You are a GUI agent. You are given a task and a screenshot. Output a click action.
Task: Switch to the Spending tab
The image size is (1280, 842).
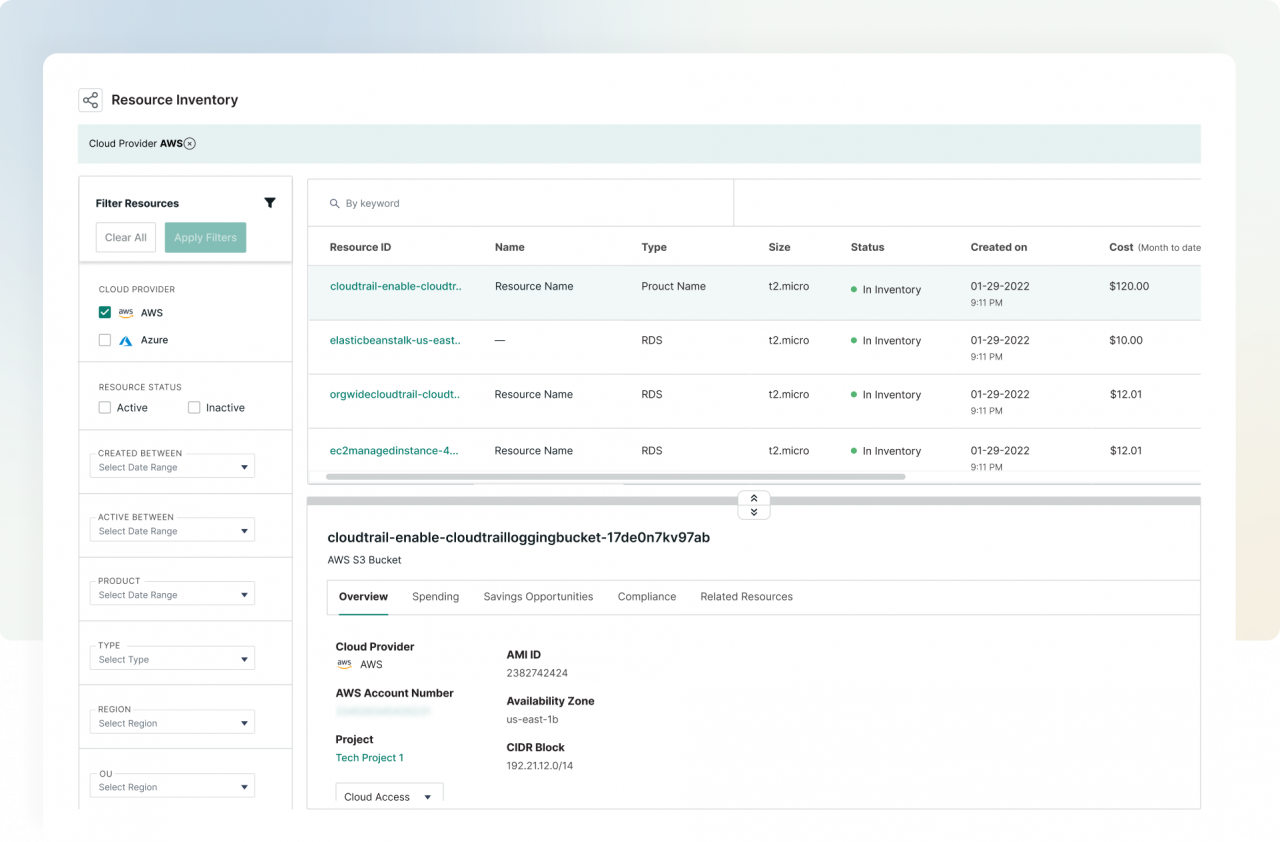435,596
